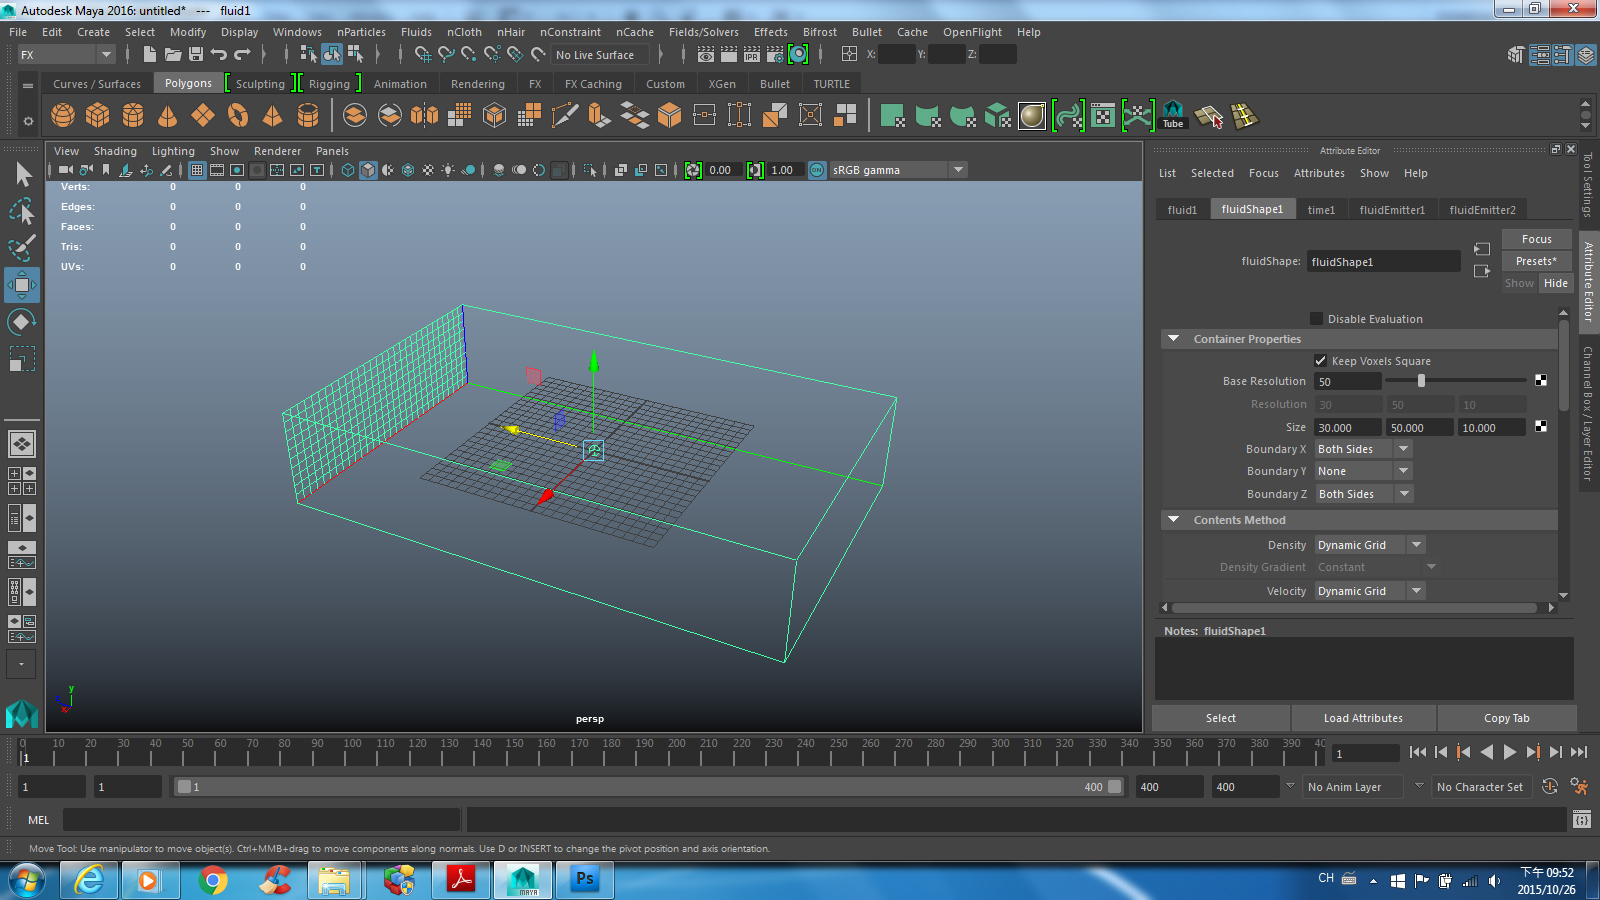Switch to the fluidEmitter1 tab
1600x900 pixels.
1392,209
